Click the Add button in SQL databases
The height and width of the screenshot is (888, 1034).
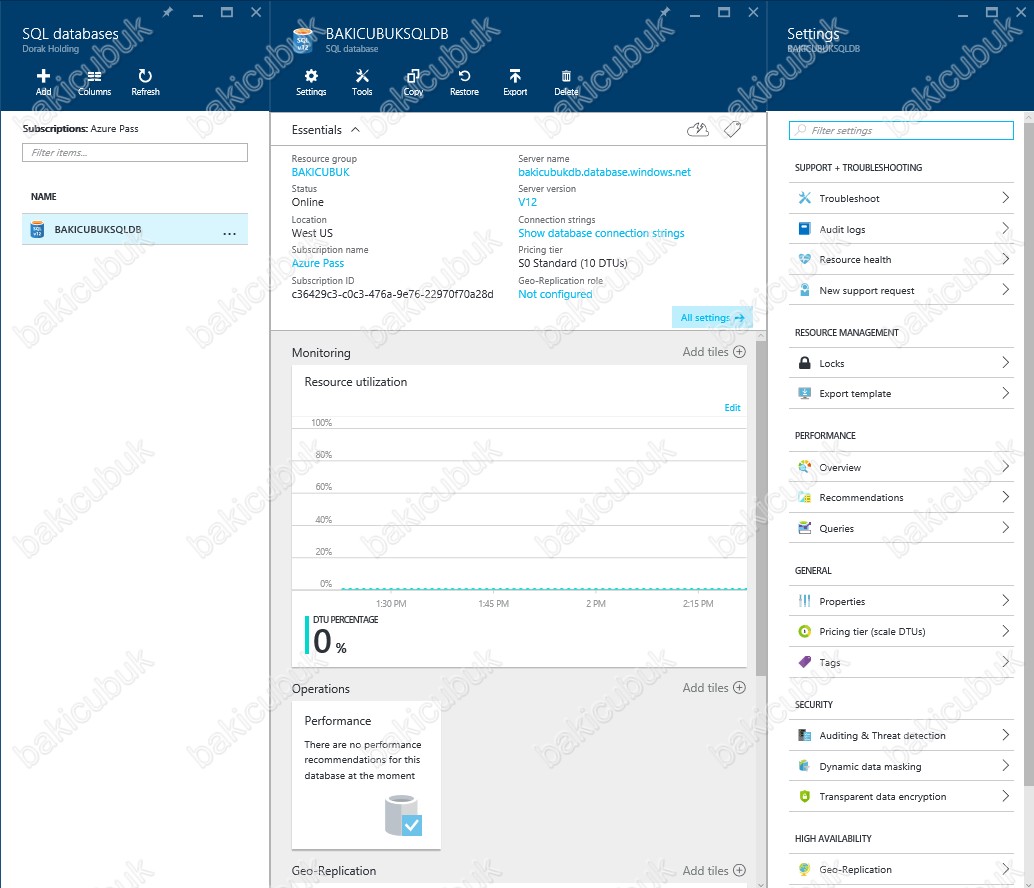pyautogui.click(x=44, y=82)
